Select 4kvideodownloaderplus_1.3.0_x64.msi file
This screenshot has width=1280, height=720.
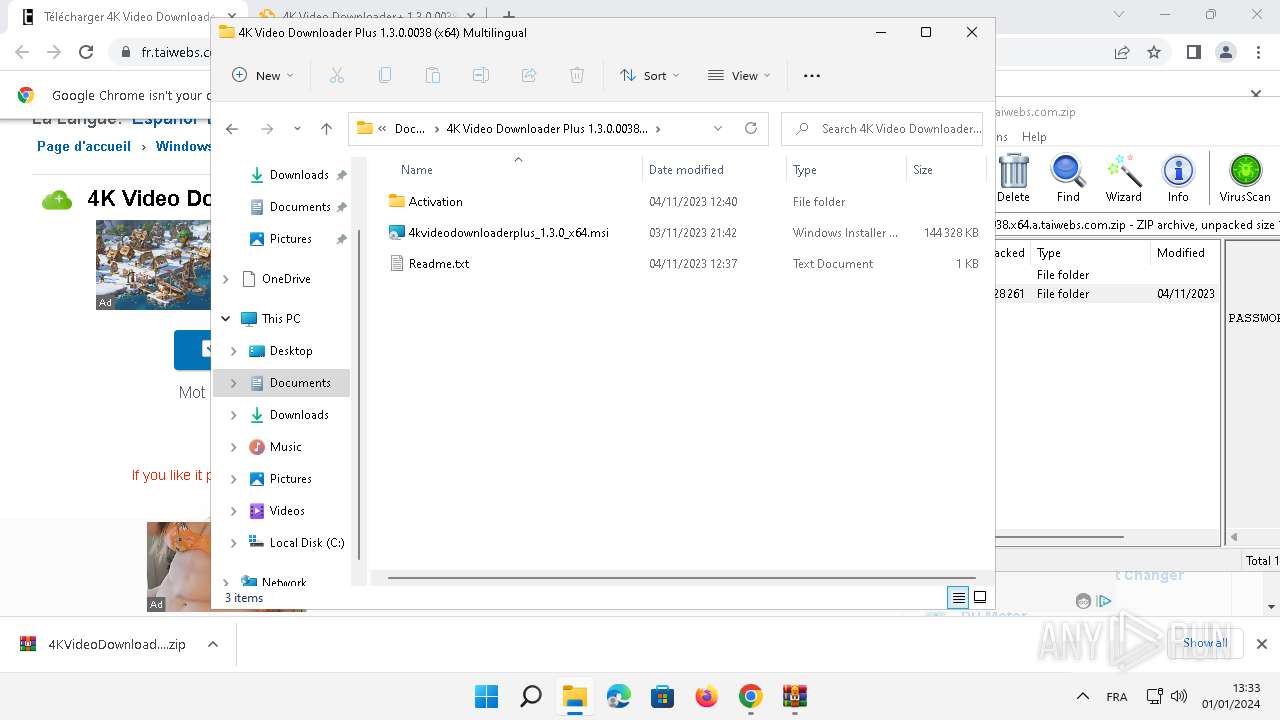pos(508,233)
